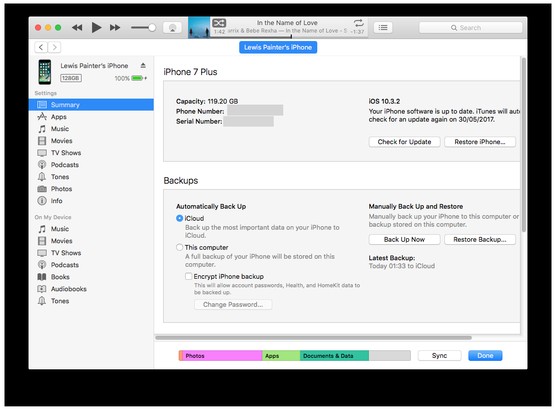Click the Photos camera icon in sidebar
This screenshot has width=555, height=409.
point(42,189)
